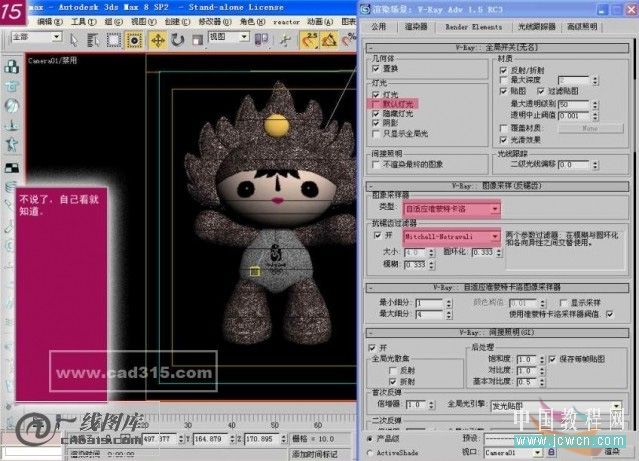Click the reactor Rigid Body Collection icon
This screenshot has width=639, height=461.
click(x=12, y=66)
